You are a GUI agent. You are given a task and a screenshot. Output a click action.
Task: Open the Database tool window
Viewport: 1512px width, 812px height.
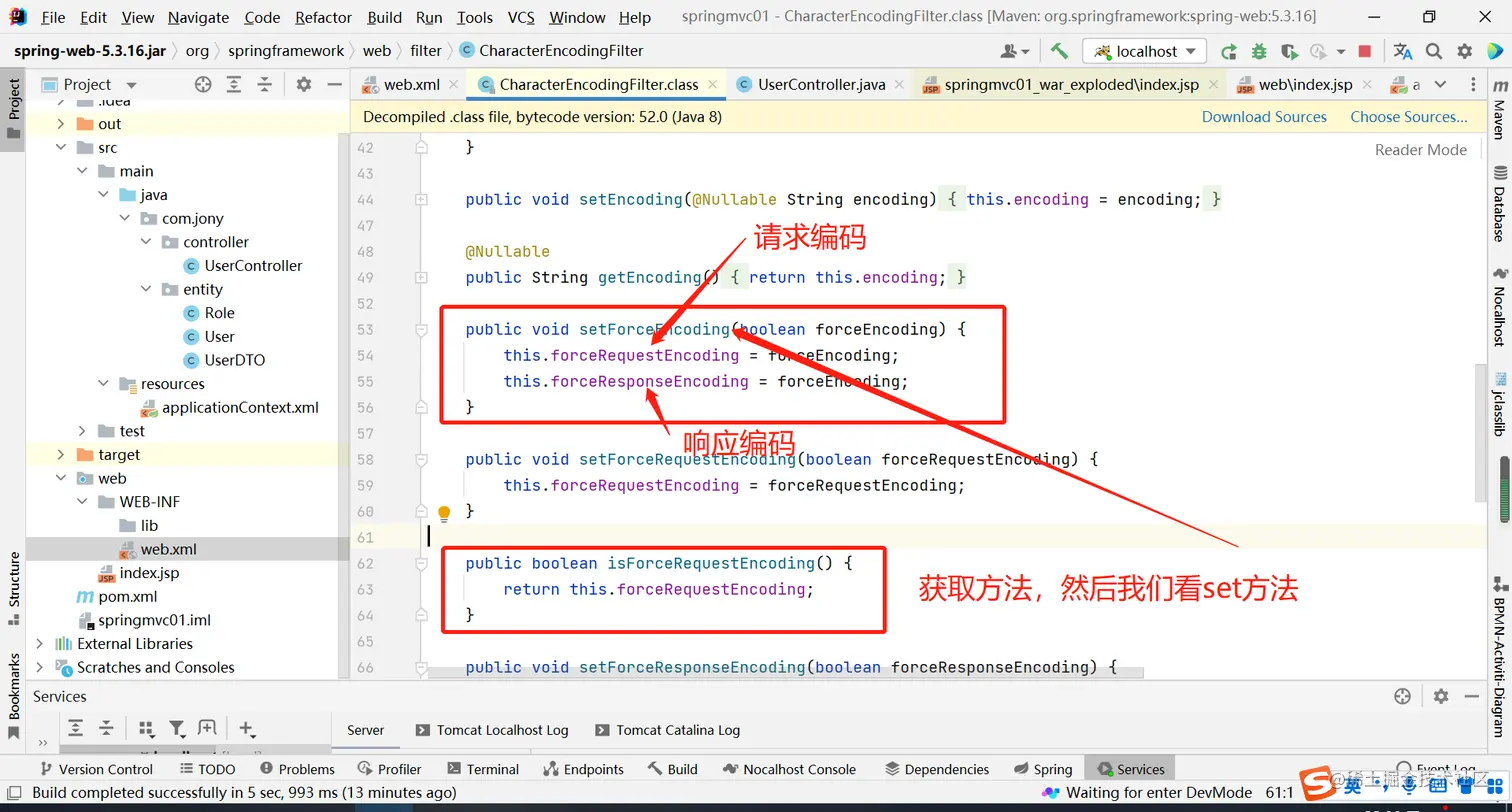click(x=1499, y=205)
